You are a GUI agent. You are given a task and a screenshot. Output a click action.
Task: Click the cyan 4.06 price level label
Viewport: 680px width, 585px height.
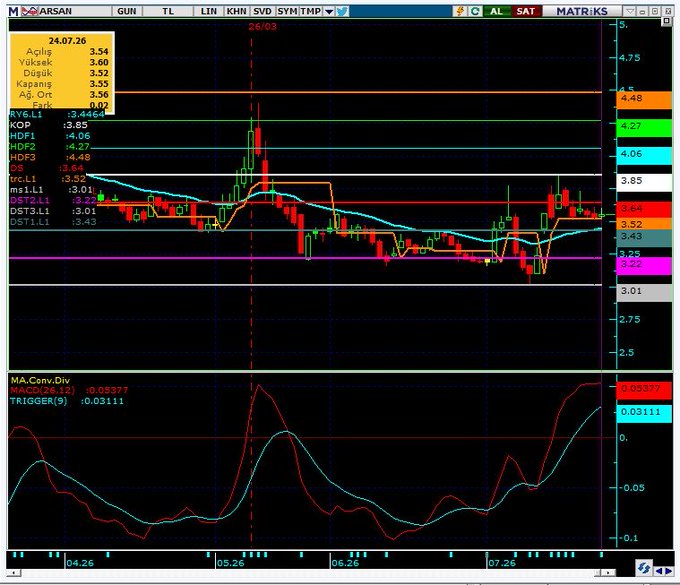tap(644, 154)
